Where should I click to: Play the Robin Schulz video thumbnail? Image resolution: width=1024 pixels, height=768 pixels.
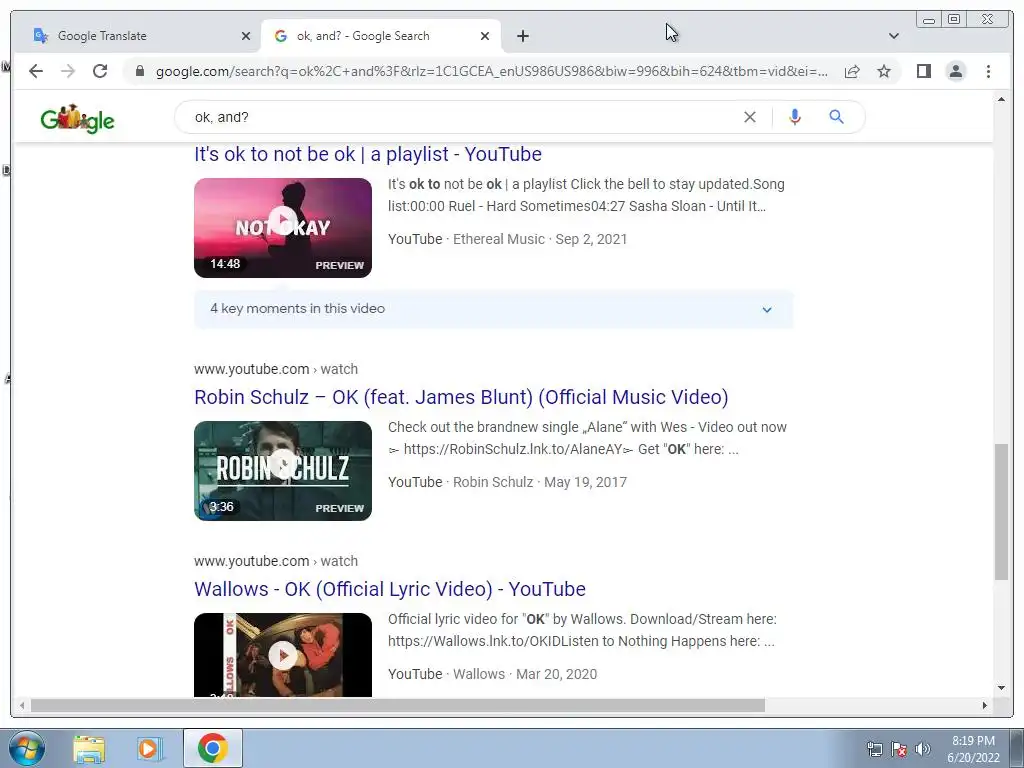[283, 471]
